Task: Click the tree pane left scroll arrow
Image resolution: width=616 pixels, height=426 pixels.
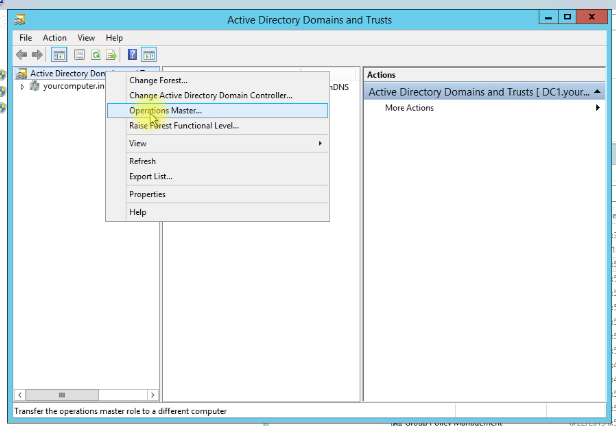Action: [x=20, y=395]
